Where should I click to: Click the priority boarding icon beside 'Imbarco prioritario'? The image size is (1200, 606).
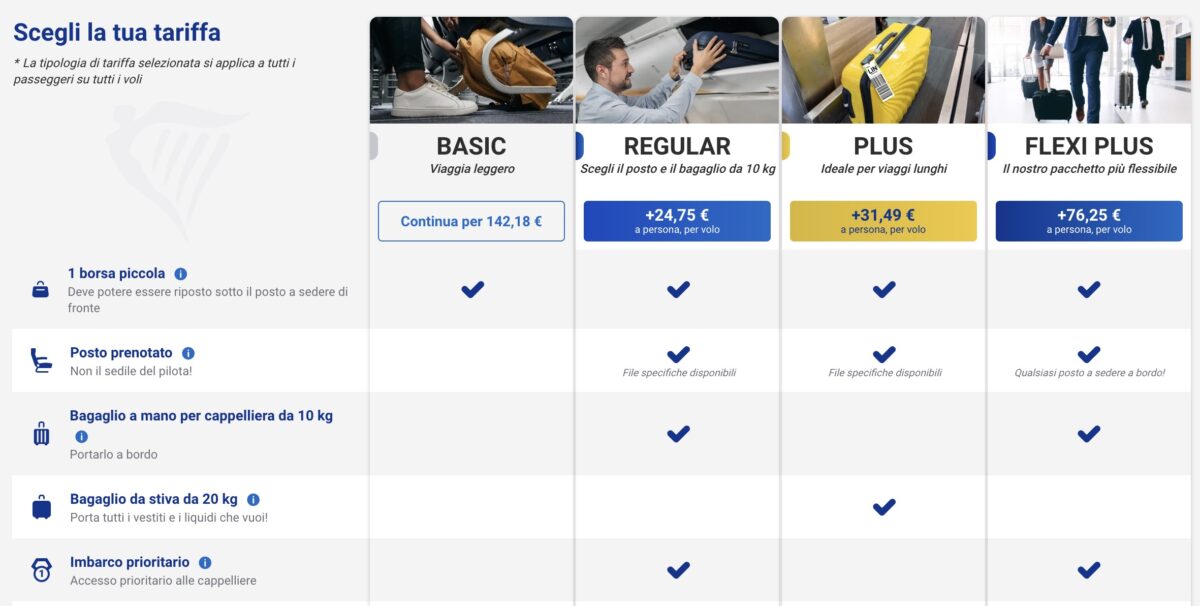[40, 569]
